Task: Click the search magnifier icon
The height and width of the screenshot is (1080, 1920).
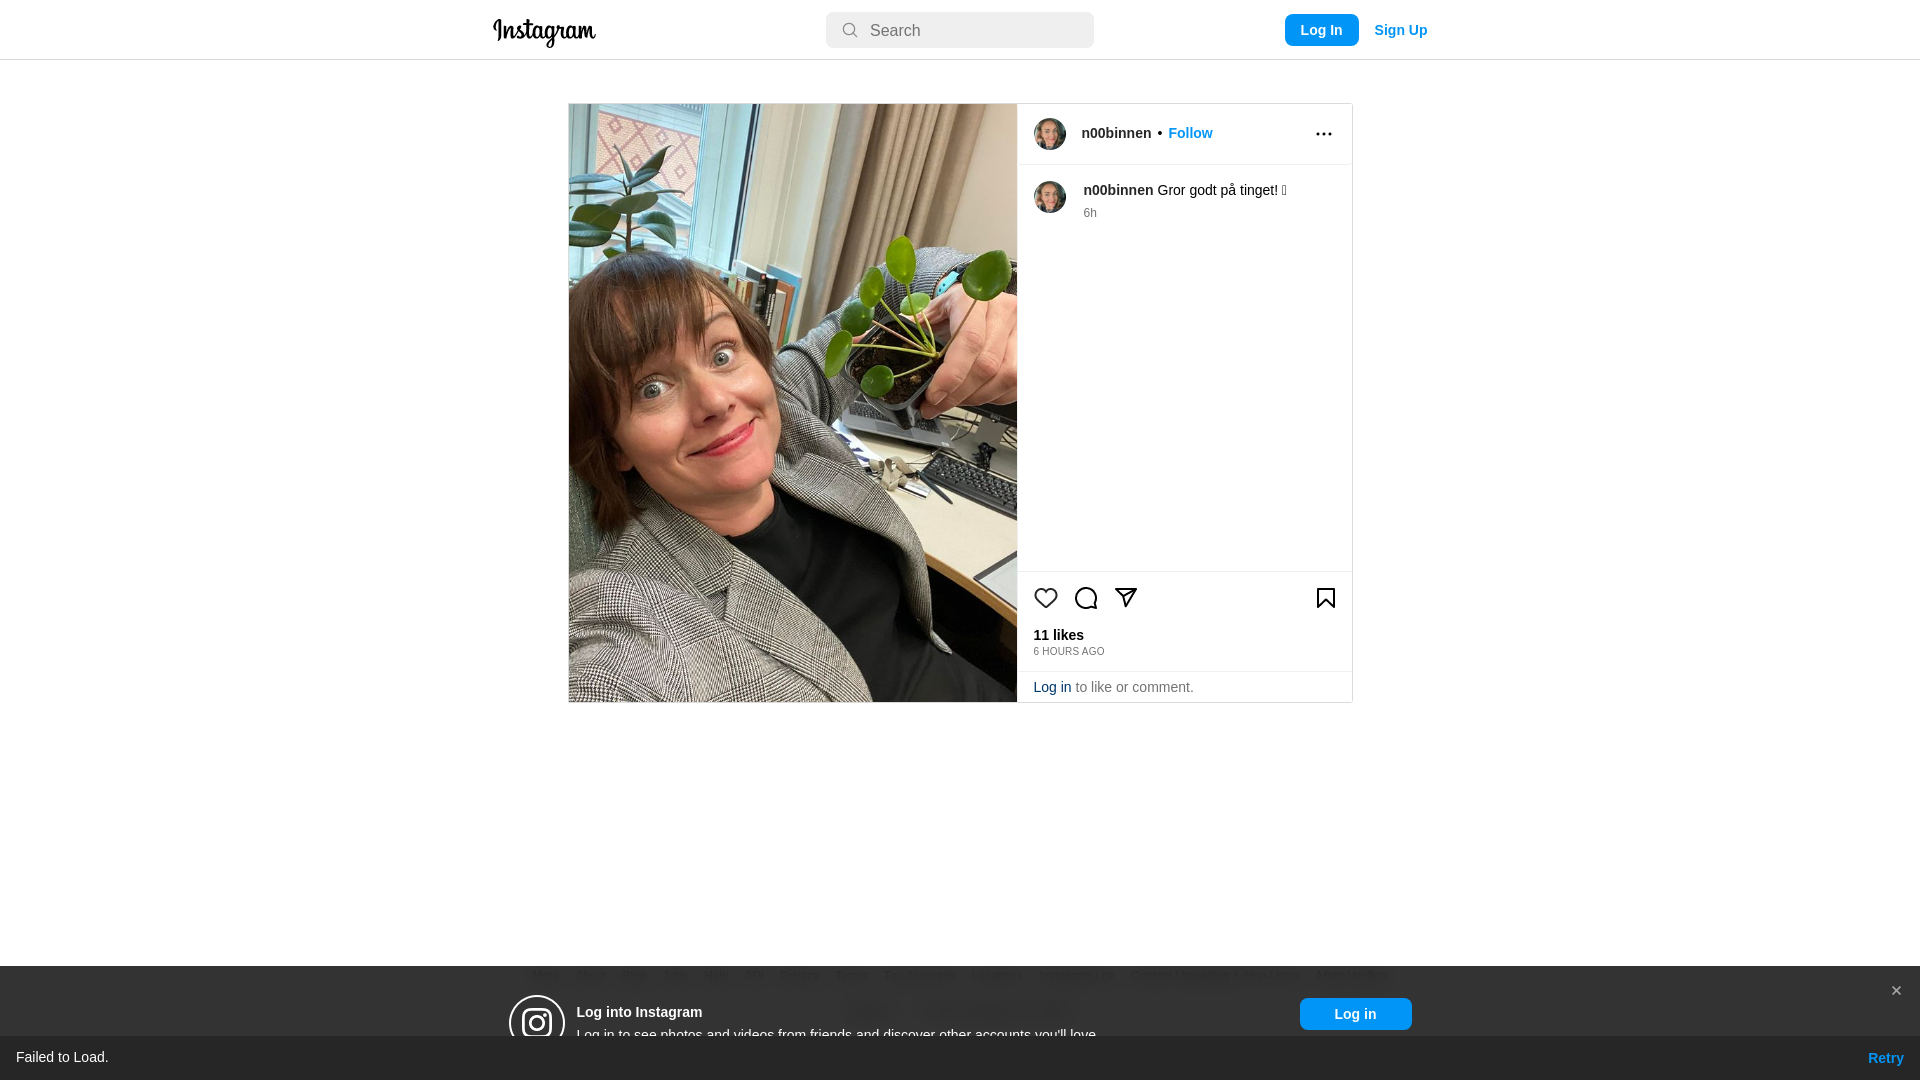Action: point(850,30)
